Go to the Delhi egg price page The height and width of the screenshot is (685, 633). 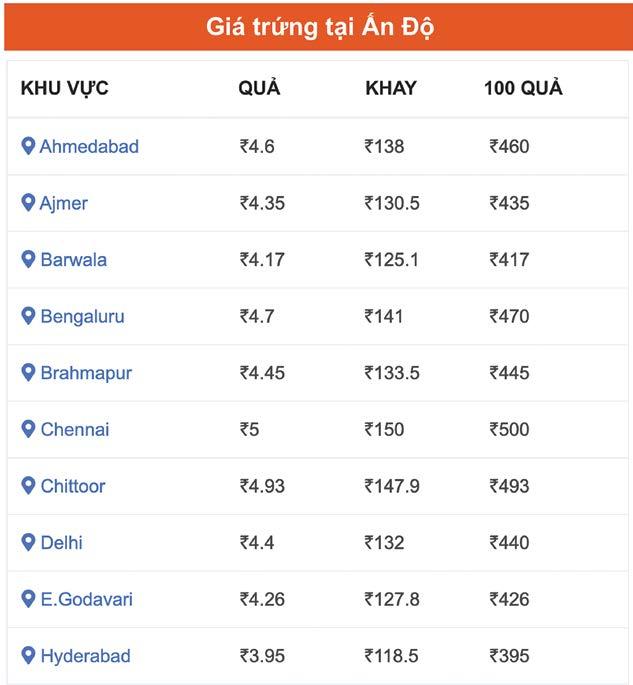[62, 544]
